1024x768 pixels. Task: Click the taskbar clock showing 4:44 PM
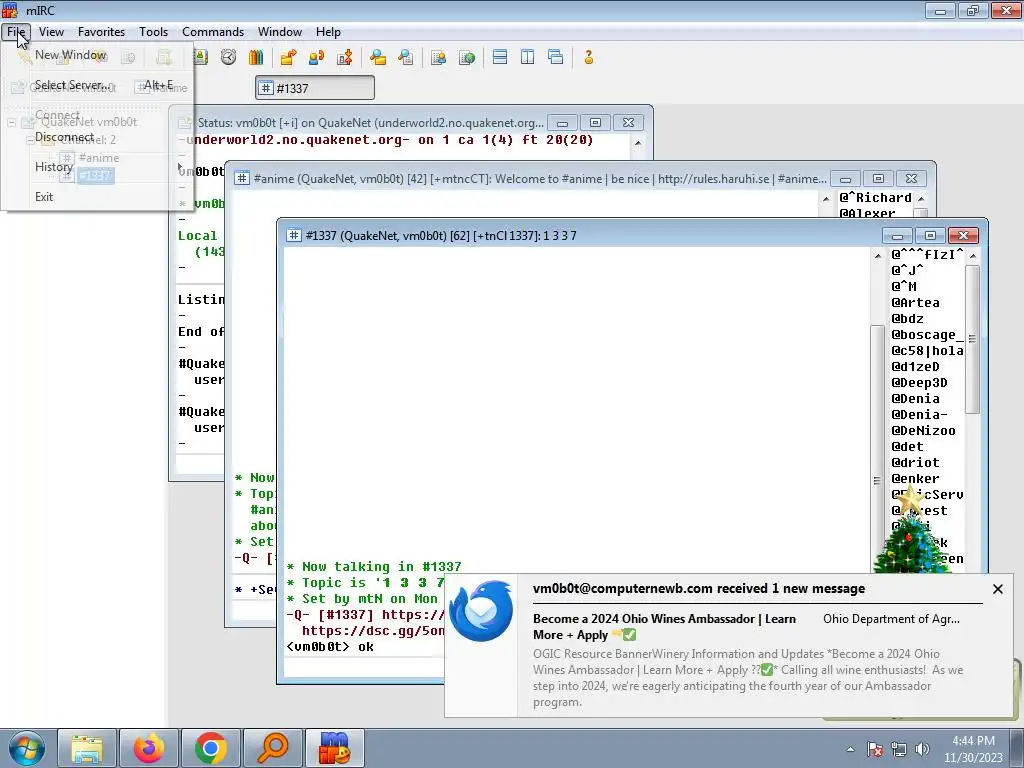[972, 749]
